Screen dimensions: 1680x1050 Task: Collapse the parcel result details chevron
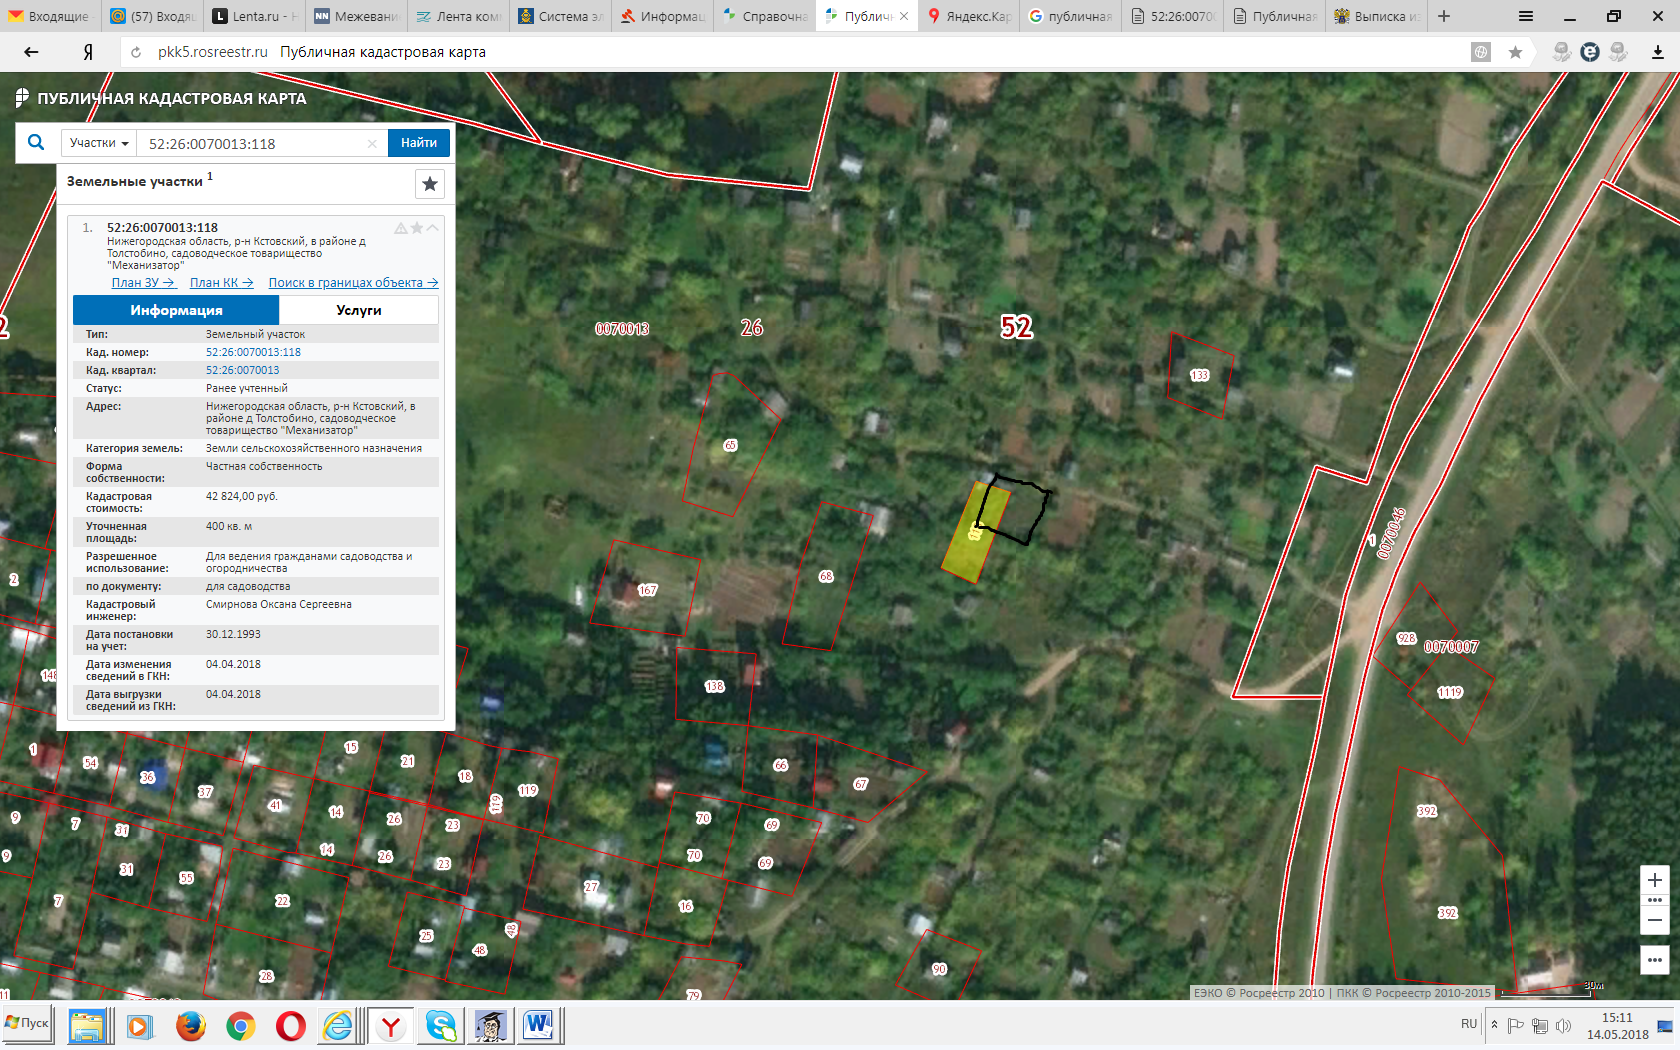pyautogui.click(x=433, y=228)
